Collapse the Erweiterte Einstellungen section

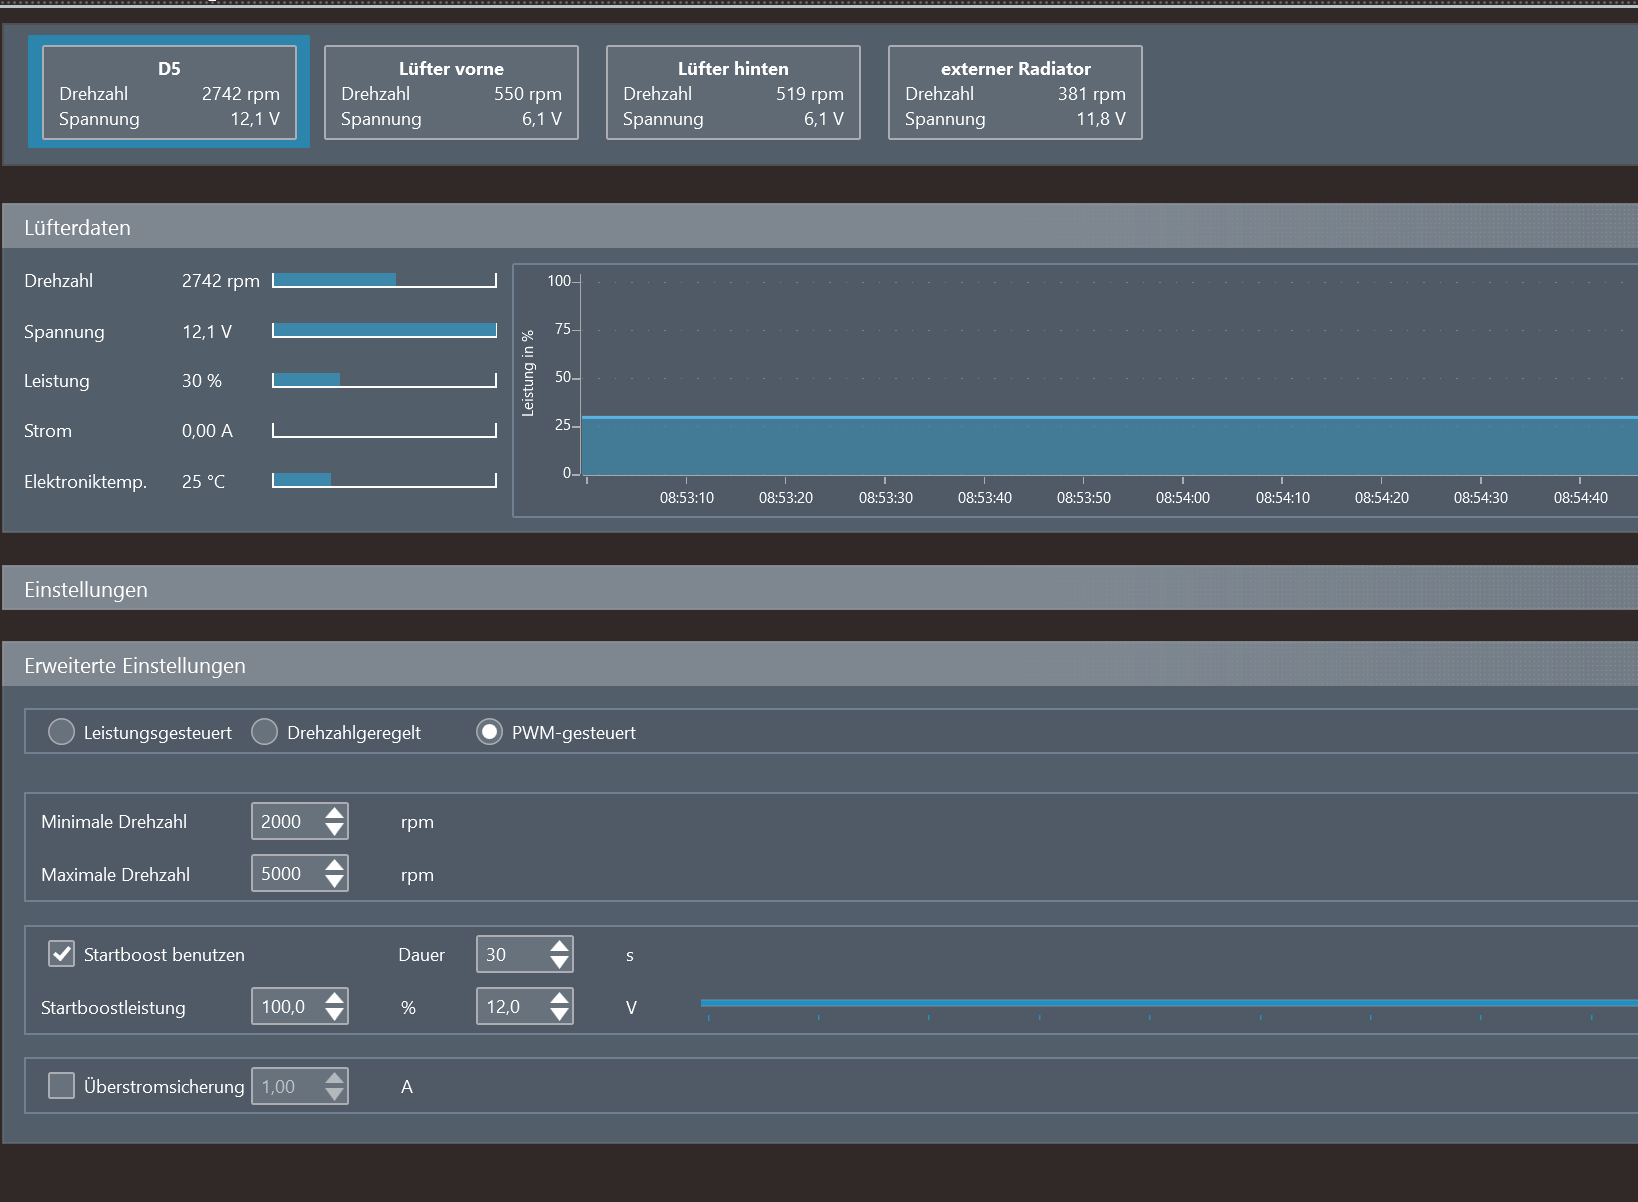point(135,665)
